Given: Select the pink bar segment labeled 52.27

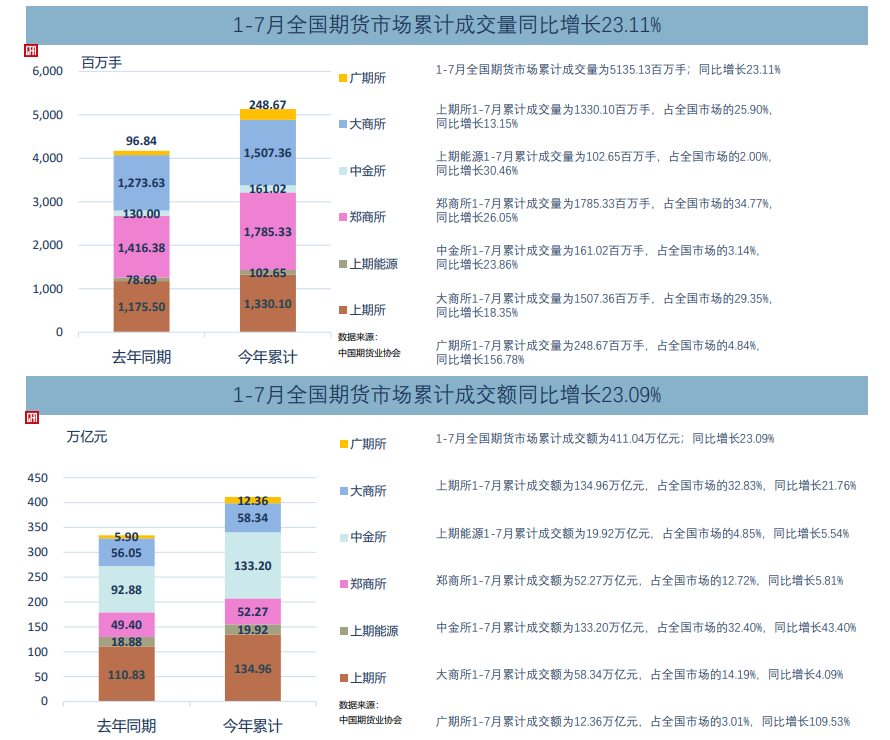Looking at the screenshot, I should pyautogui.click(x=253, y=612).
